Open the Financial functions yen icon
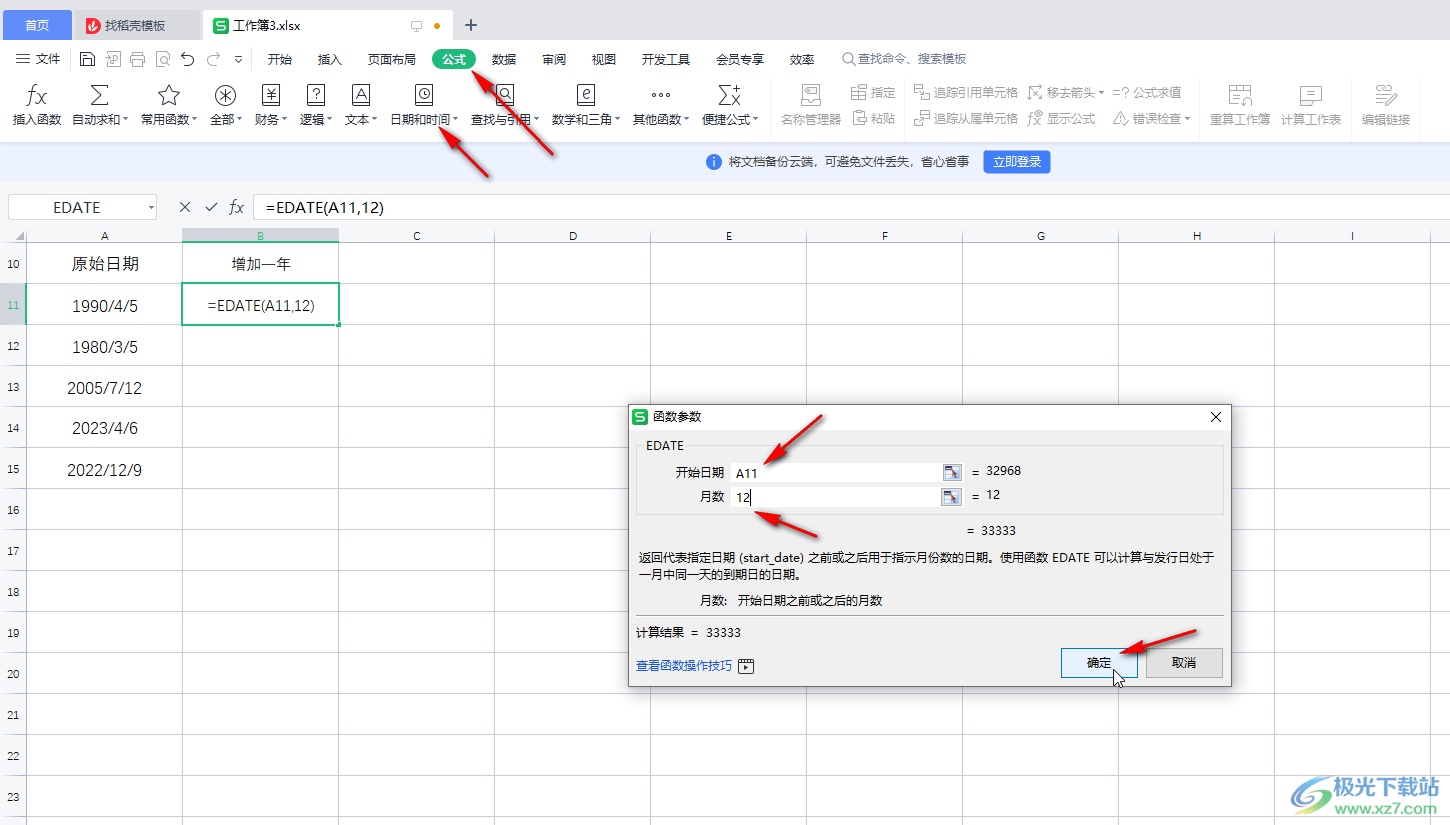 click(x=271, y=95)
